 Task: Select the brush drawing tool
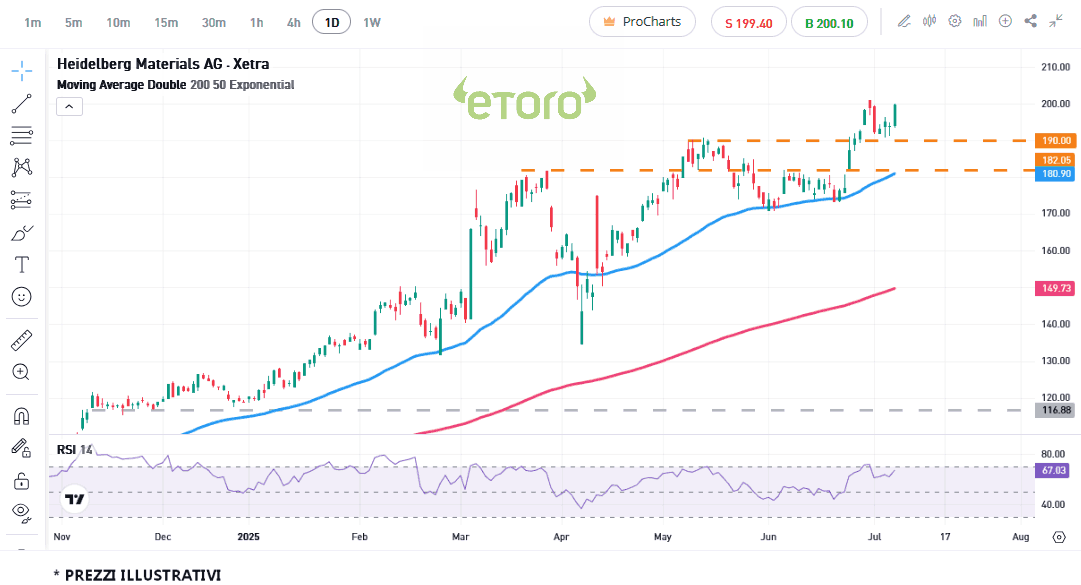pos(21,233)
